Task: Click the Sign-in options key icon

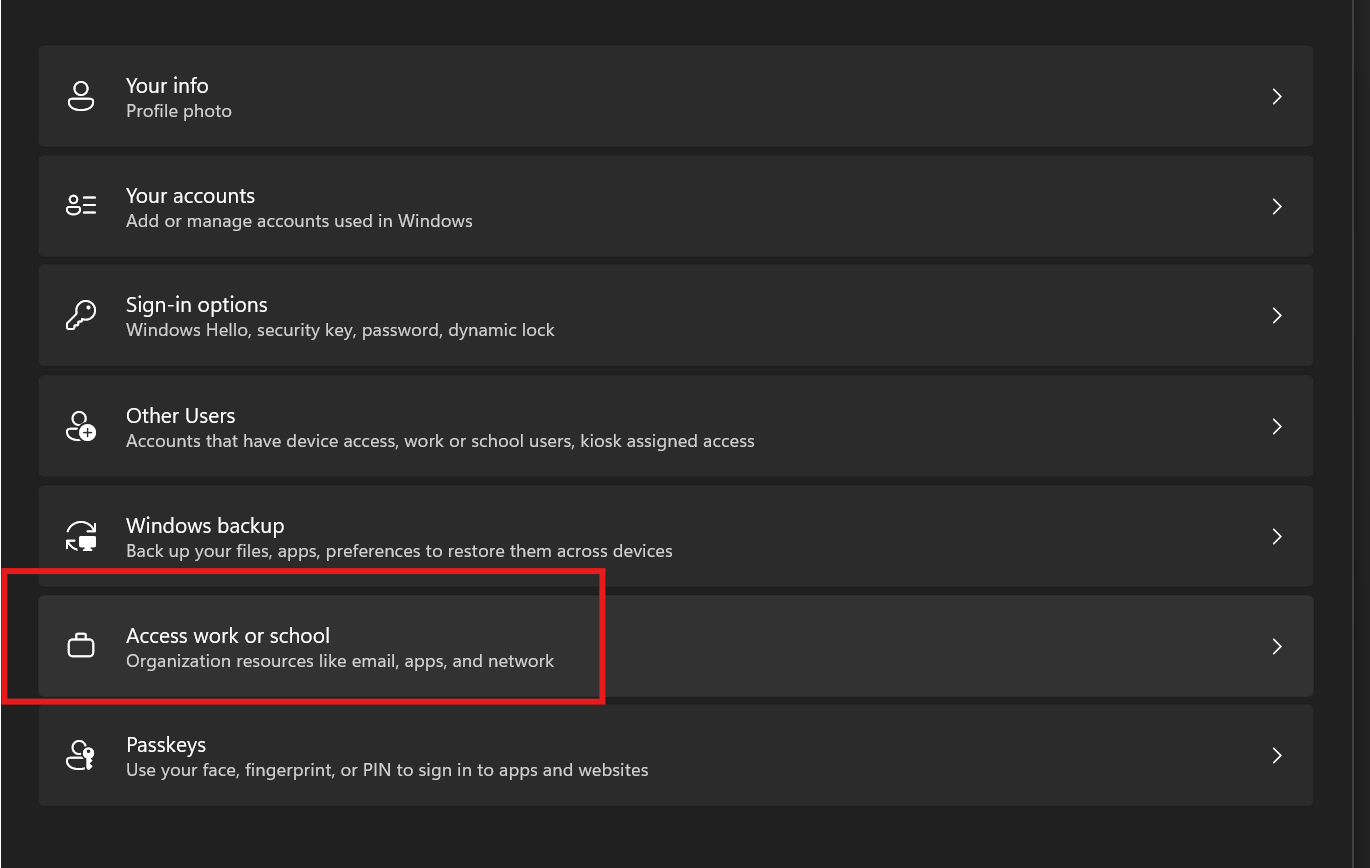Action: pos(81,316)
